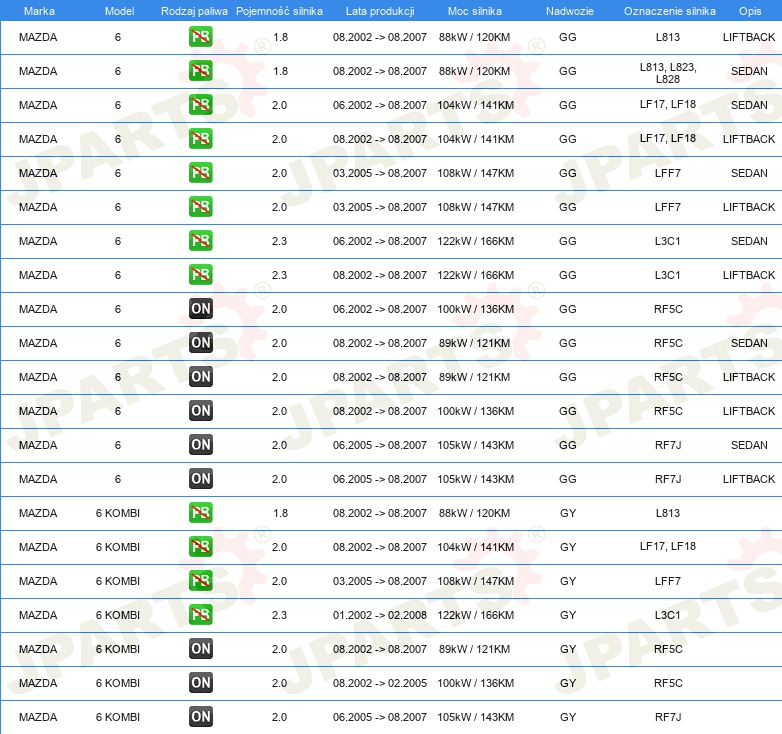Click ON diesel icon in RF7J SEDAN row

click(x=200, y=445)
